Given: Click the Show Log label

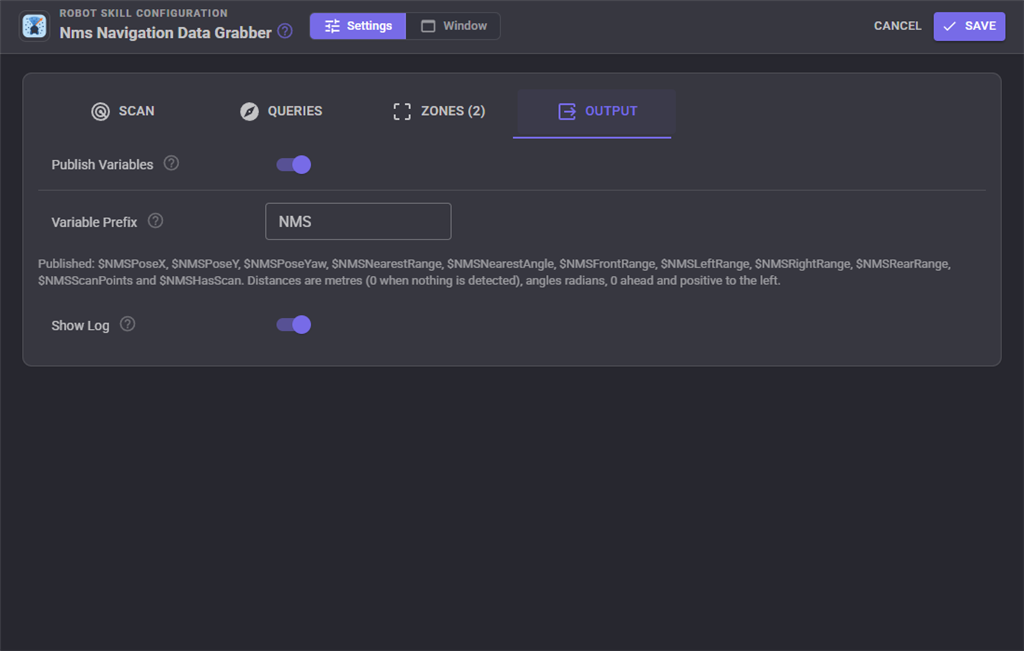Looking at the screenshot, I should (80, 325).
